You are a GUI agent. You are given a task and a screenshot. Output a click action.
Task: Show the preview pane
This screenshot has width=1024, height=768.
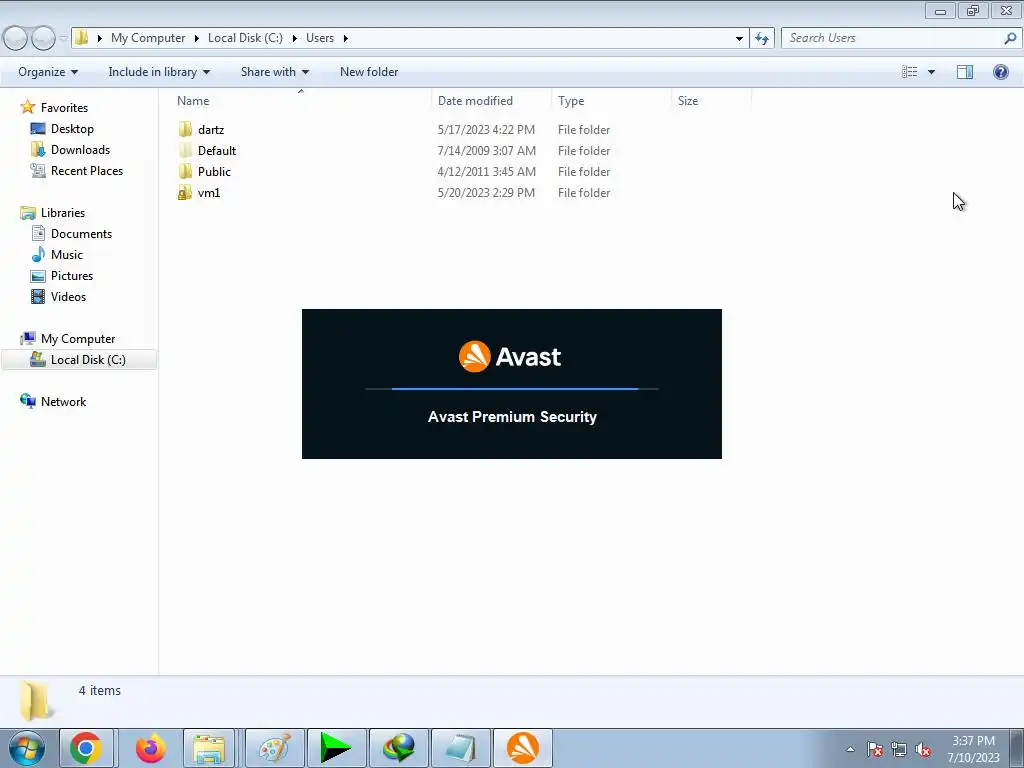tap(965, 72)
